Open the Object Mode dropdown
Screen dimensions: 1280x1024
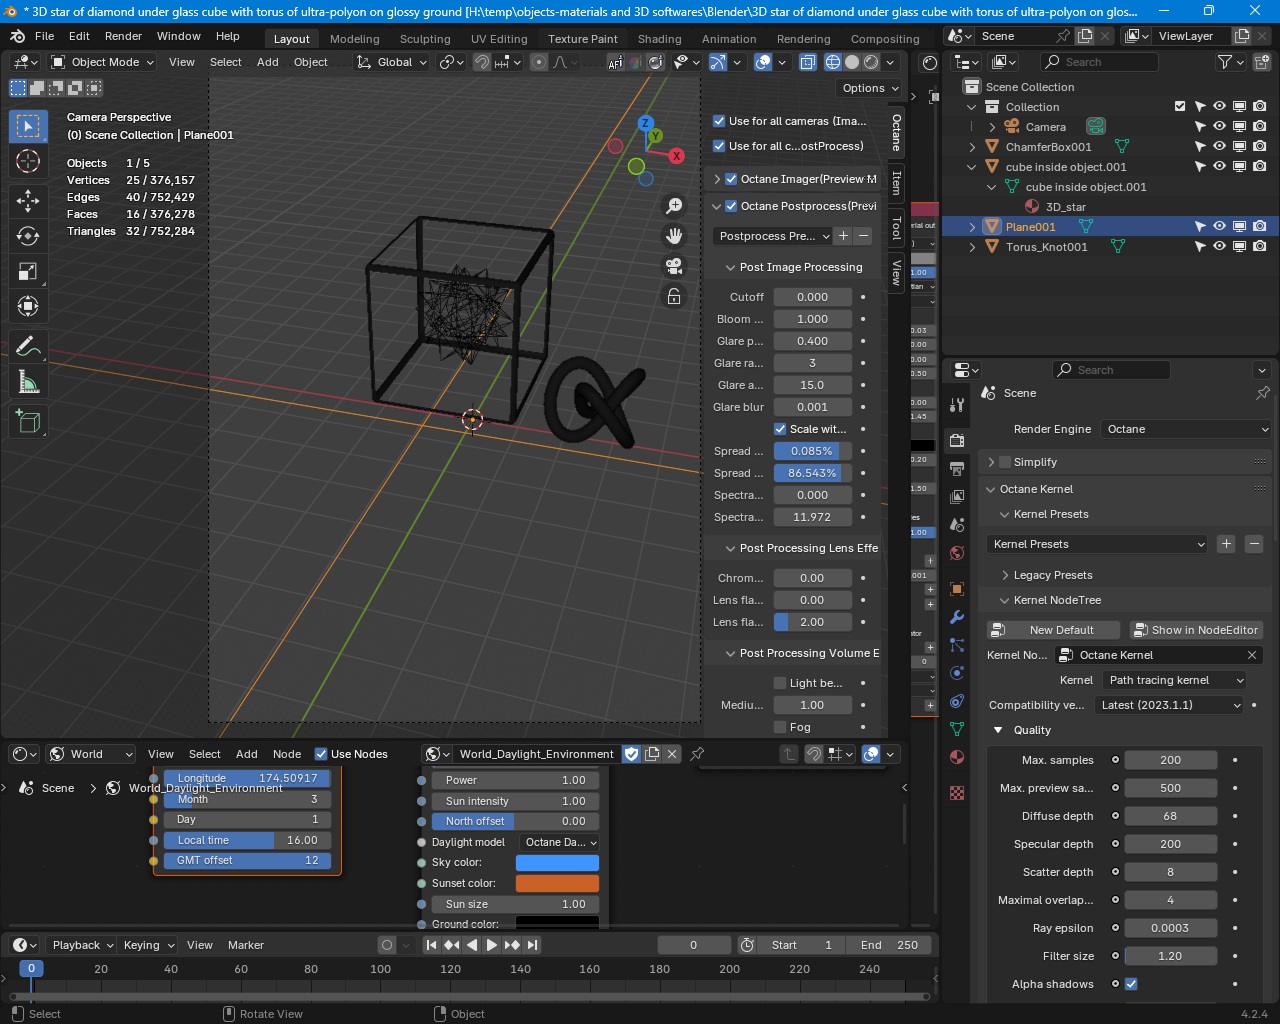pyautogui.click(x=103, y=62)
